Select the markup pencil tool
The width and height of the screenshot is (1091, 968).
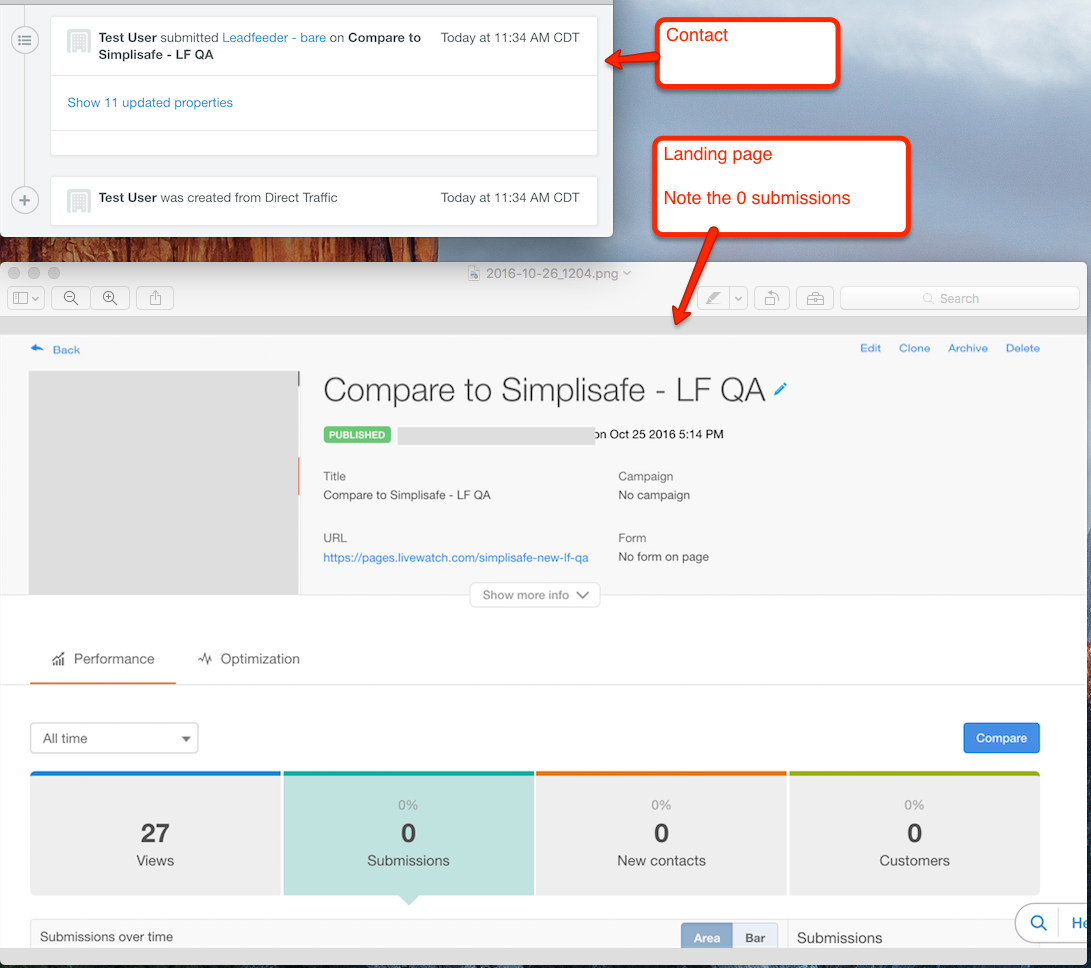[x=712, y=297]
